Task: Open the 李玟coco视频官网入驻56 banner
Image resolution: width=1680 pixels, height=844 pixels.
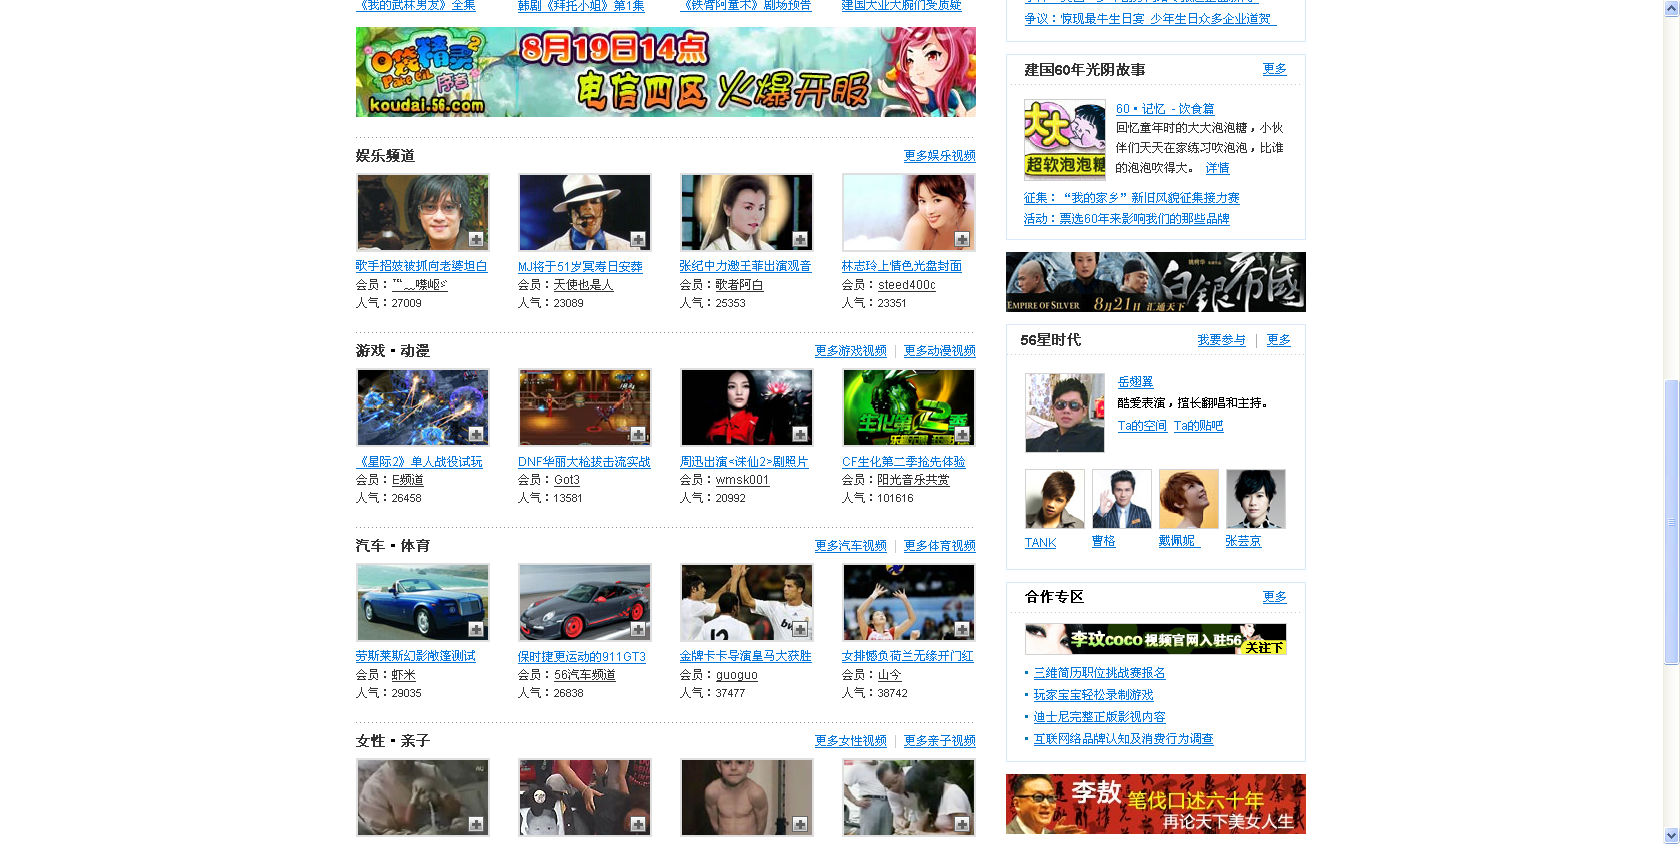Action: tap(1156, 639)
